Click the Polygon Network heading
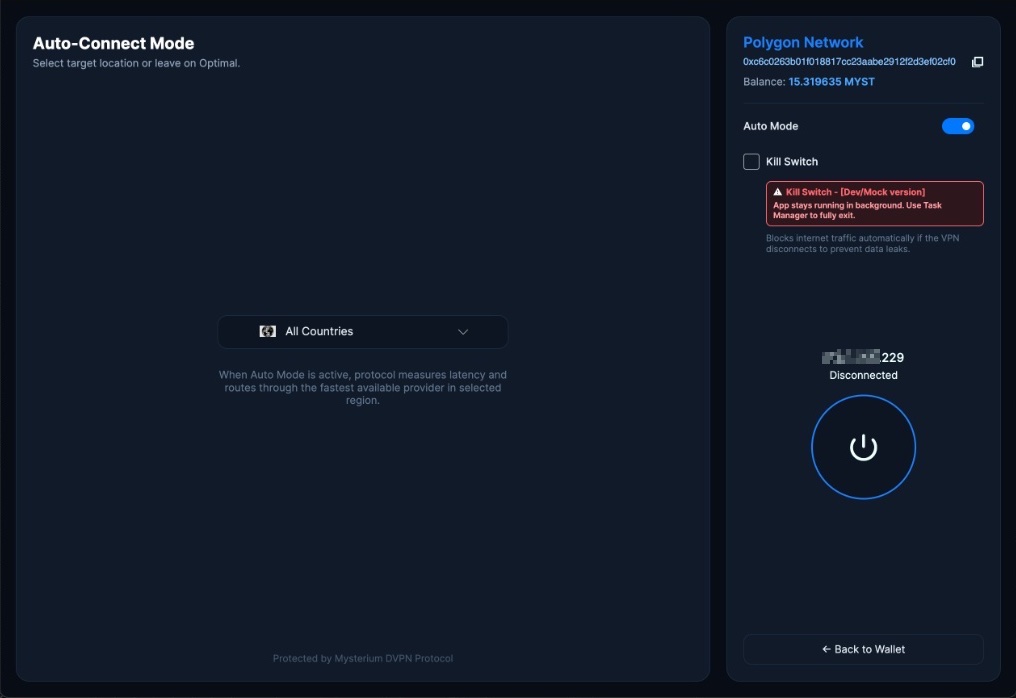 [x=803, y=43]
